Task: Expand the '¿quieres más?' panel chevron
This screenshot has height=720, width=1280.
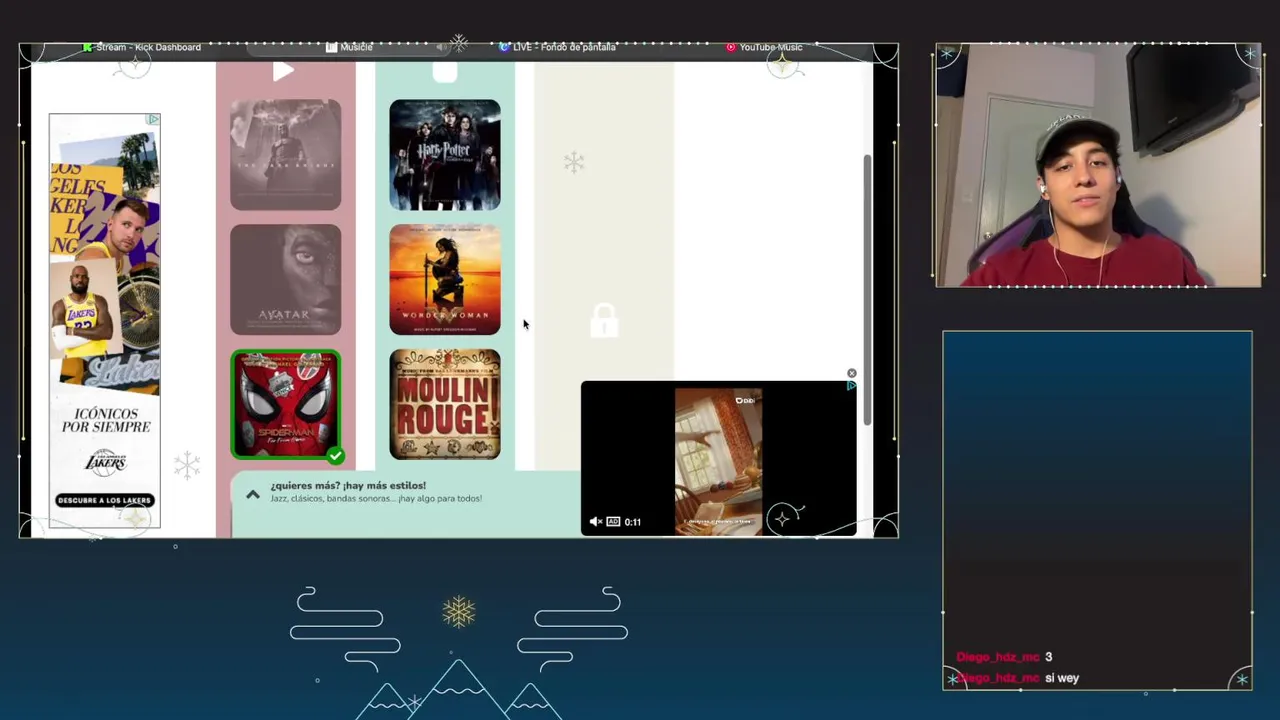Action: pyautogui.click(x=253, y=494)
